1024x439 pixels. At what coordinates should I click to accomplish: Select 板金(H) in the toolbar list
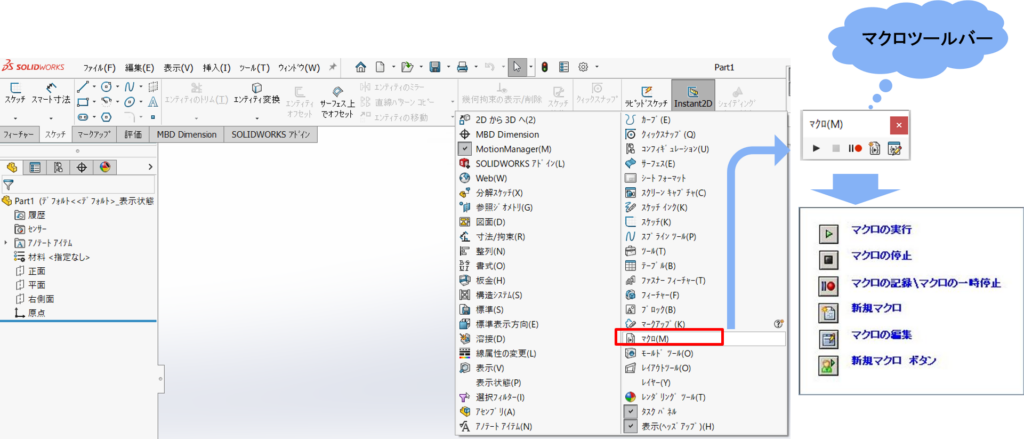490,280
